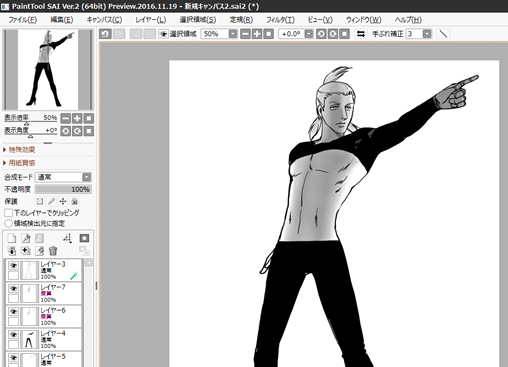Select the 領域検出元に指定 radio button
Image resolution: width=508 pixels, height=367 pixels.
pyautogui.click(x=8, y=223)
